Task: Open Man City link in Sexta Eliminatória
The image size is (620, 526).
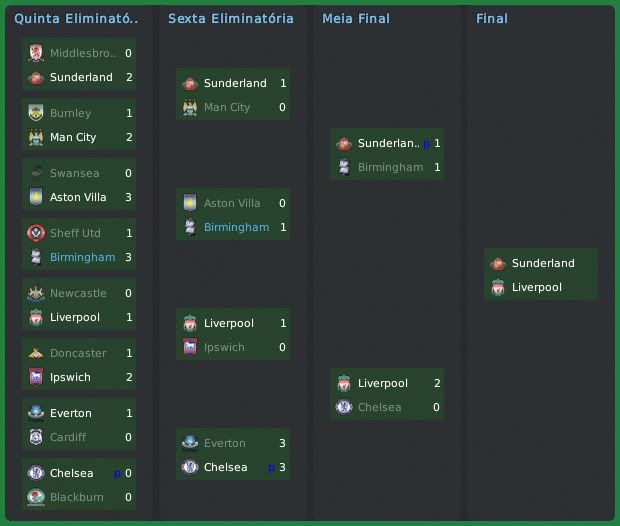Action: click(x=227, y=107)
